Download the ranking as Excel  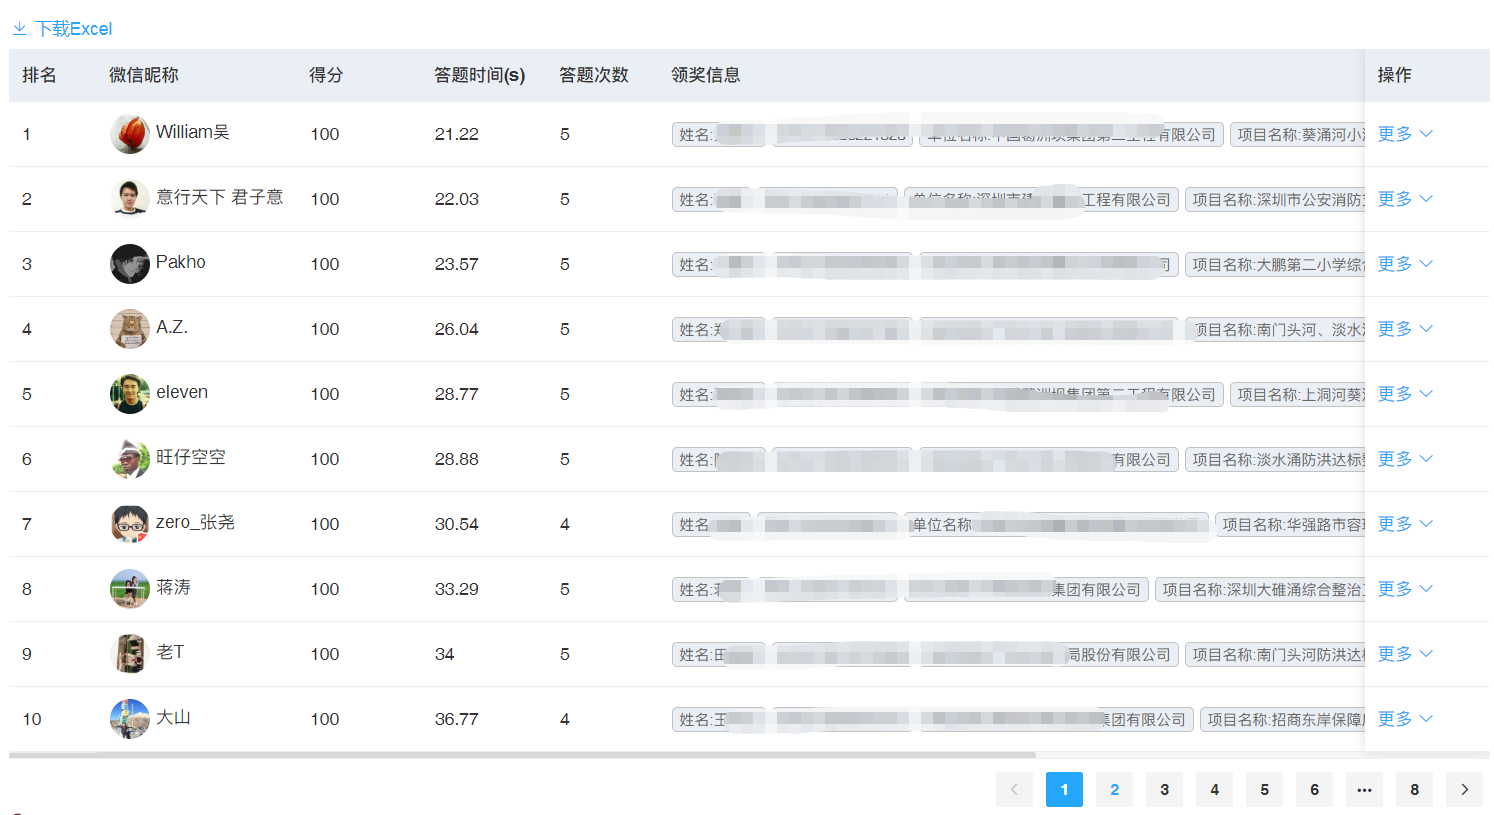(x=73, y=29)
